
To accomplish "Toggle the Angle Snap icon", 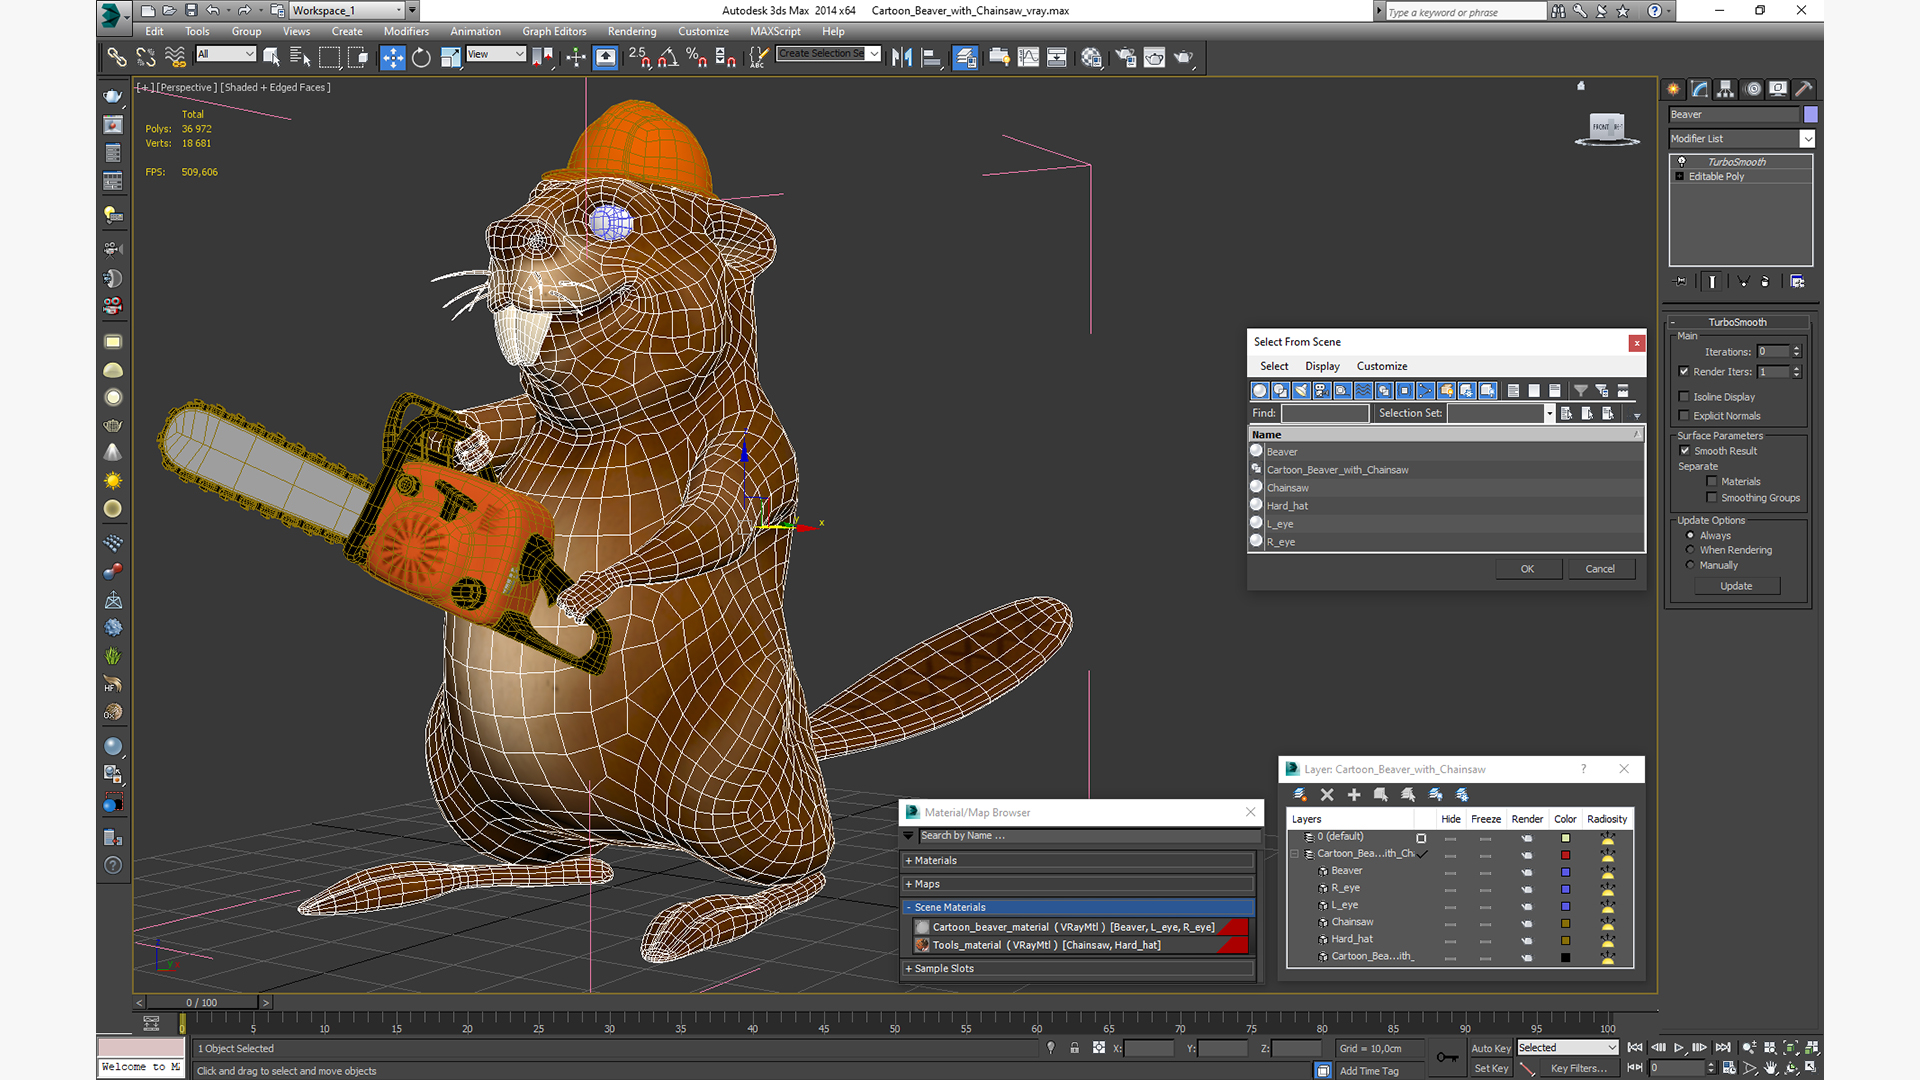I will [668, 58].
